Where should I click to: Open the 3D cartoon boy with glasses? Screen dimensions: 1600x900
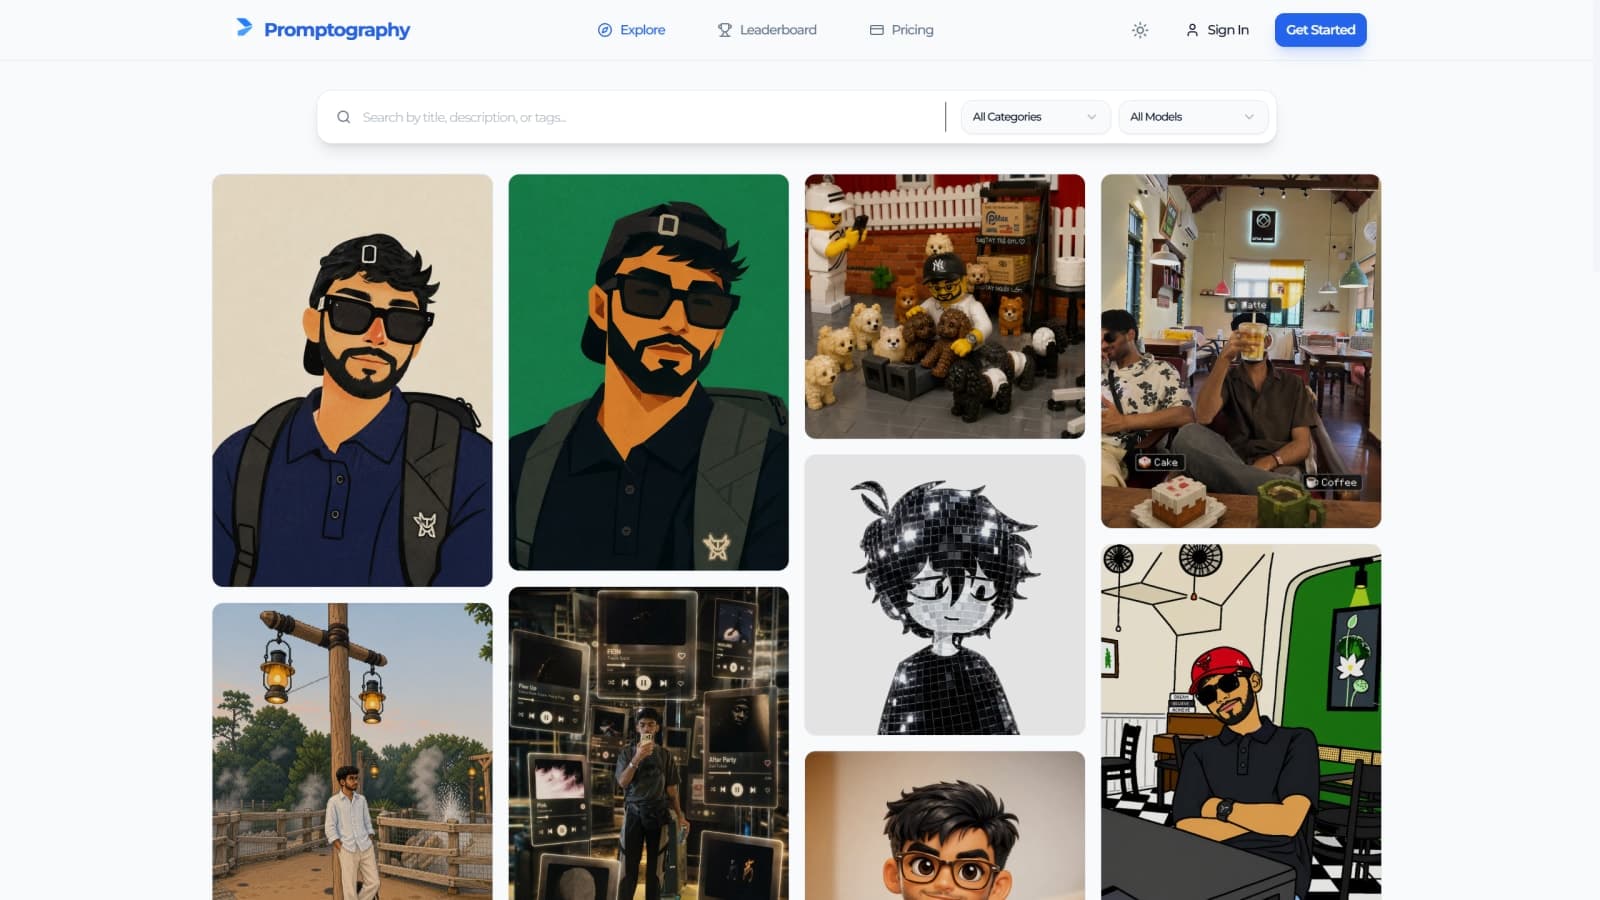(945, 826)
